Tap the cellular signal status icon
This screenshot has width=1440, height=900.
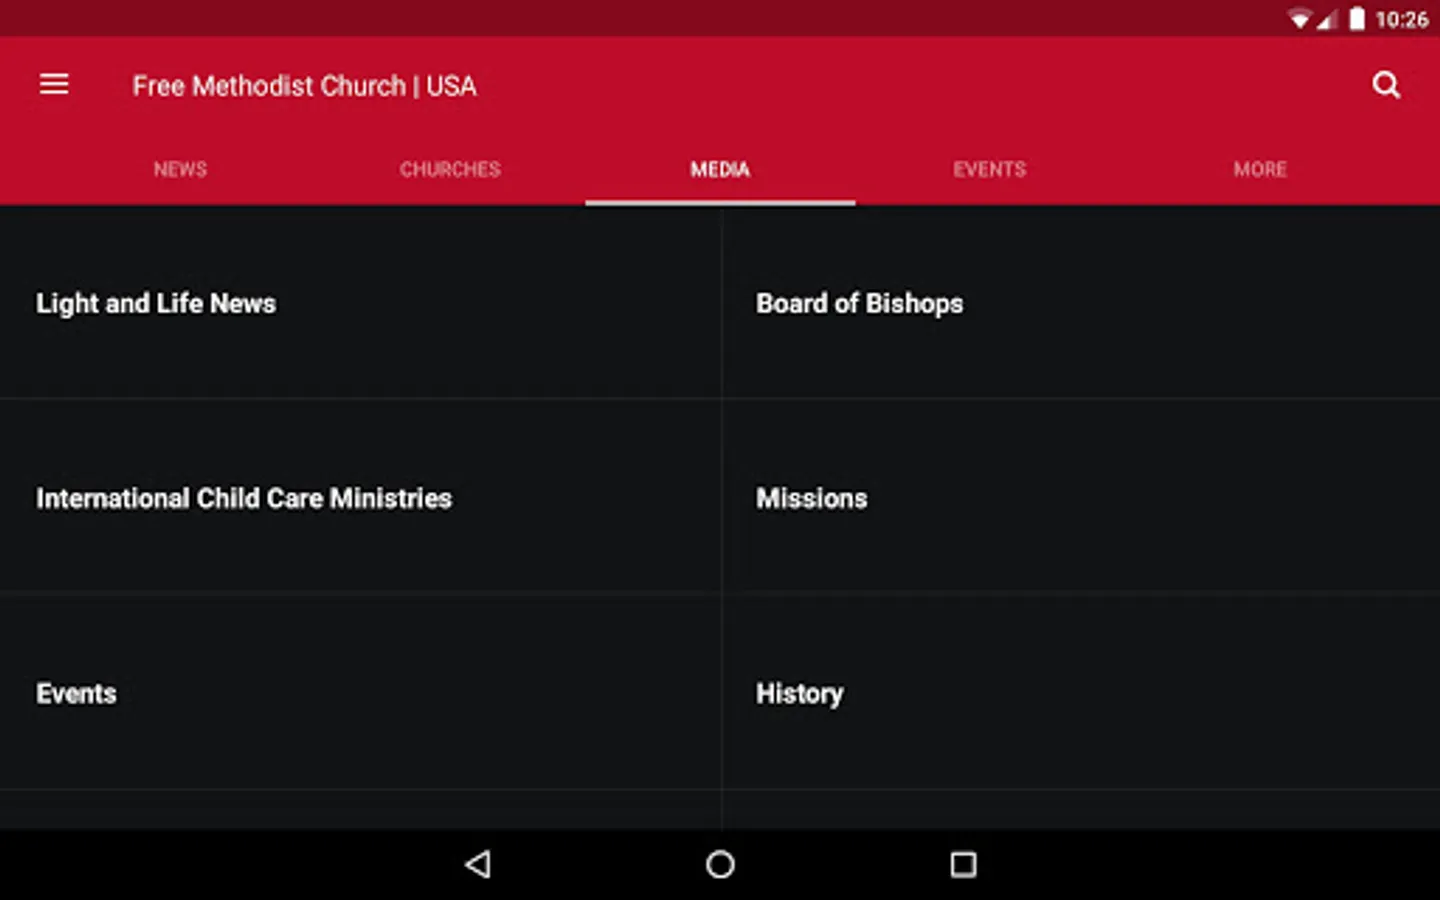[1326, 19]
